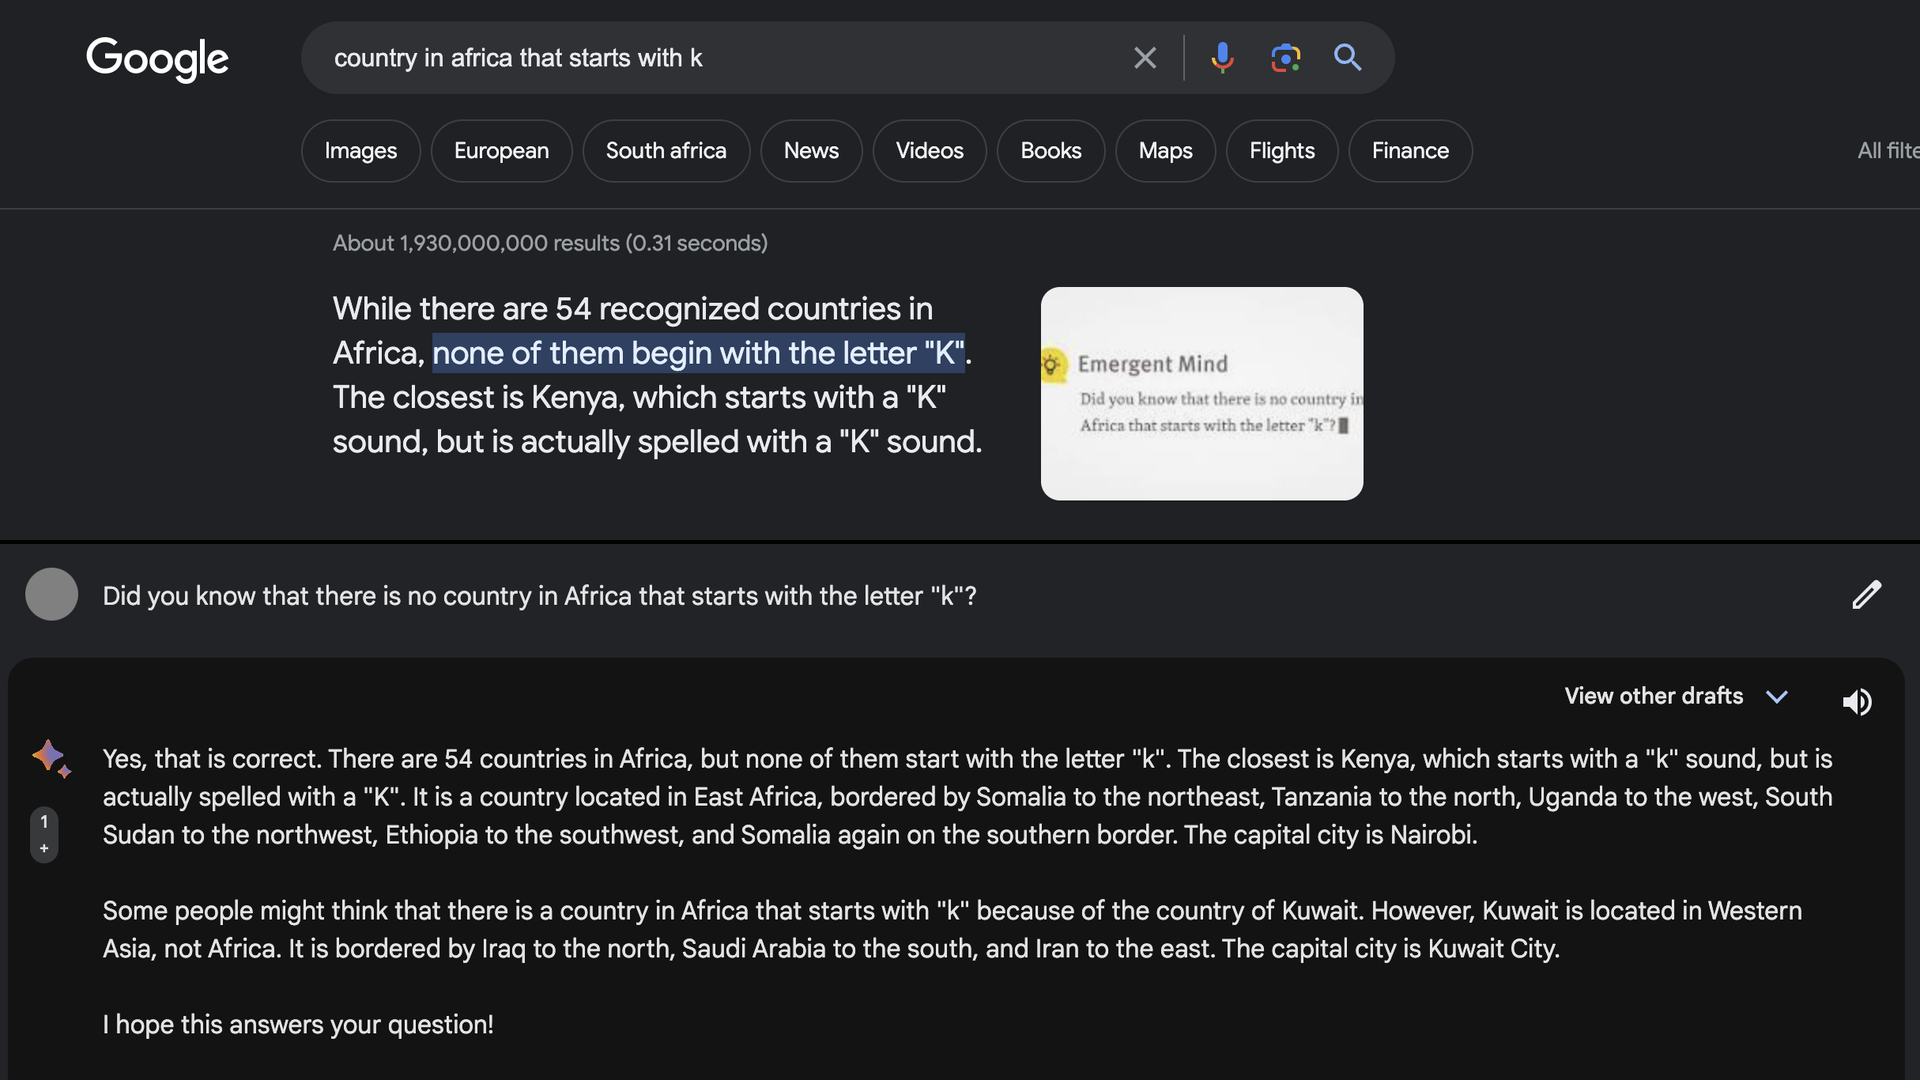Viewport: 1920px width, 1080px height.
Task: Switch to Videos results tab
Action: pos(929,151)
